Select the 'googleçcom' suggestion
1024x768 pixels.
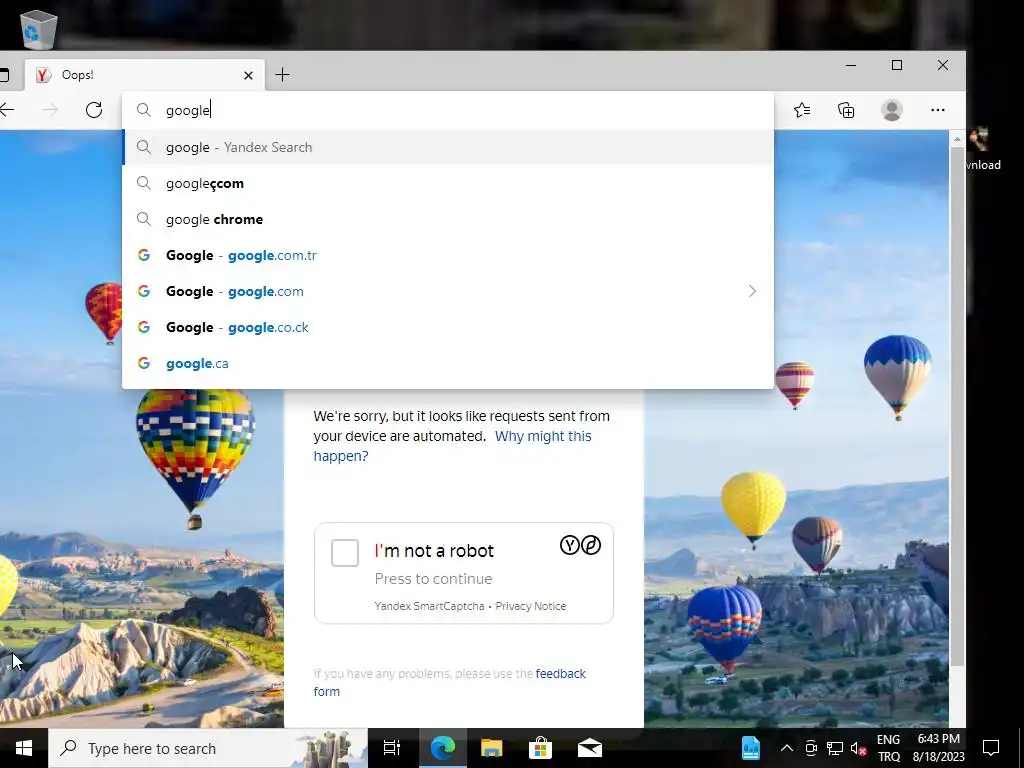click(x=447, y=184)
